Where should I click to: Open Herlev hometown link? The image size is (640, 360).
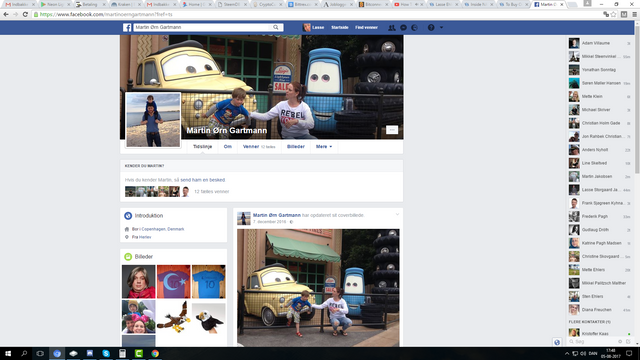(x=145, y=237)
